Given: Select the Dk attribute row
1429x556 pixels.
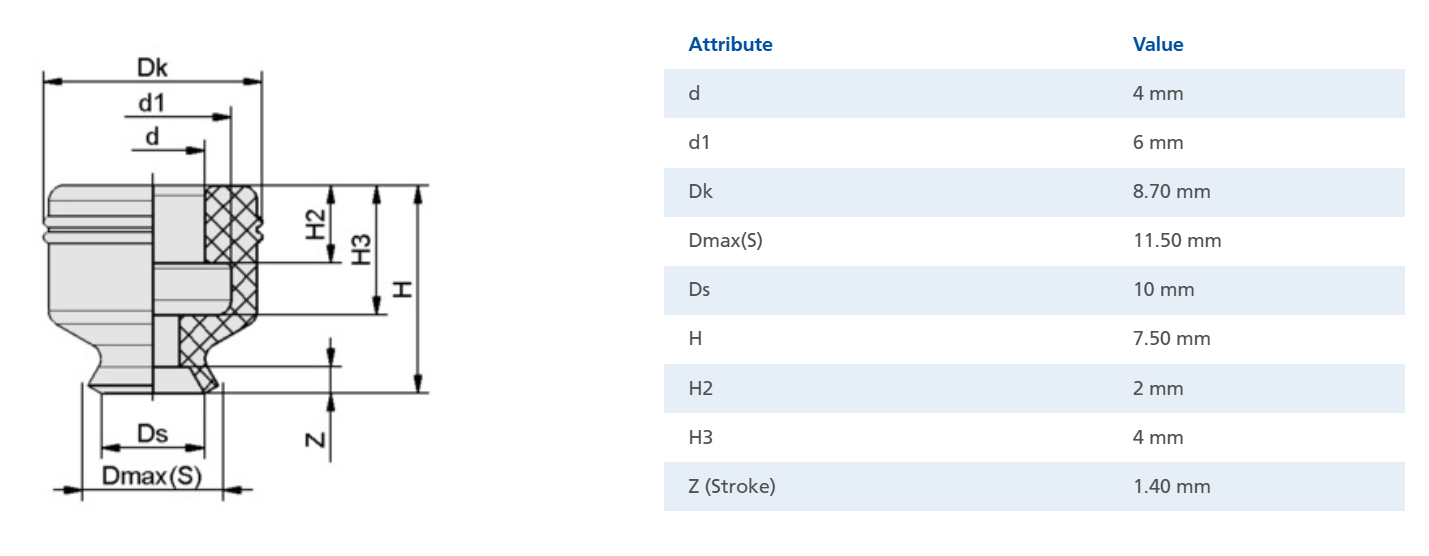Looking at the screenshot, I should point(1034,191).
